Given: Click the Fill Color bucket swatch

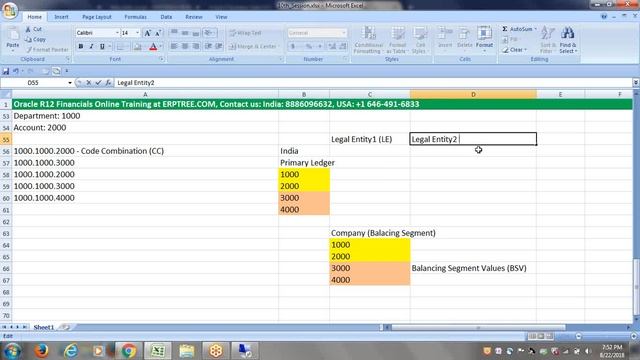Looking at the screenshot, I should (138, 47).
